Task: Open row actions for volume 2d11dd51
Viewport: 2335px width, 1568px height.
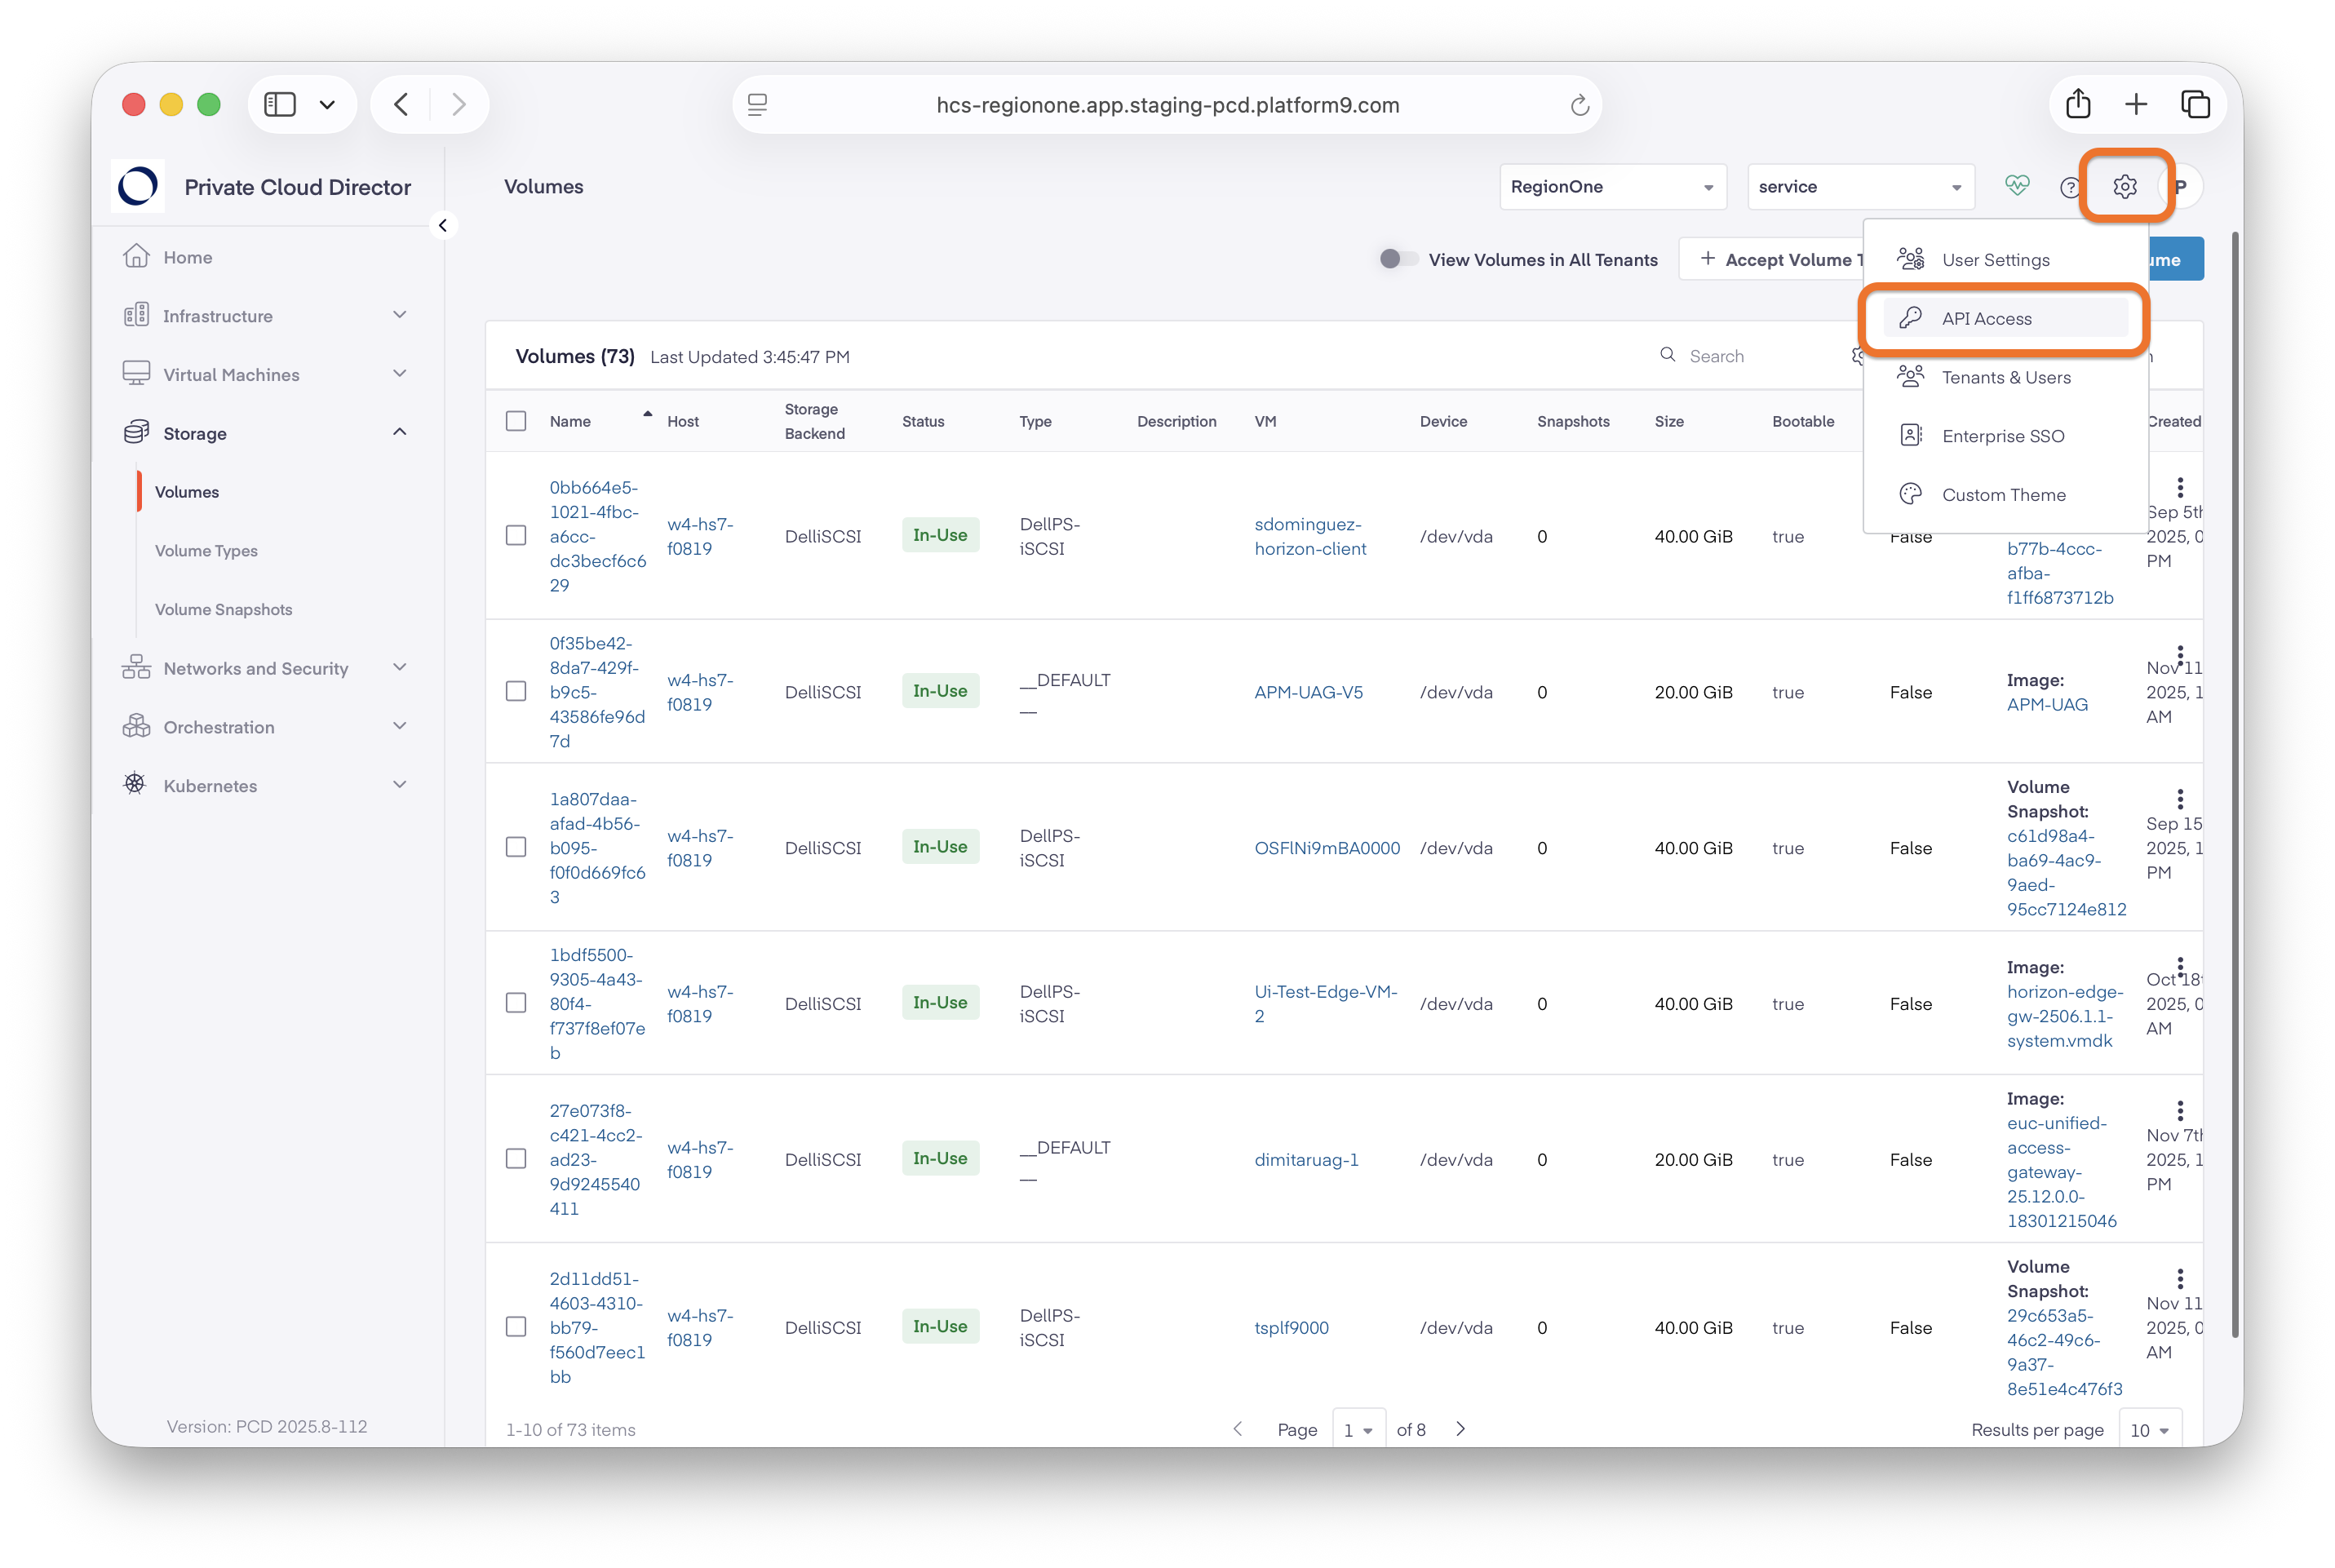Action: point(2180,1279)
